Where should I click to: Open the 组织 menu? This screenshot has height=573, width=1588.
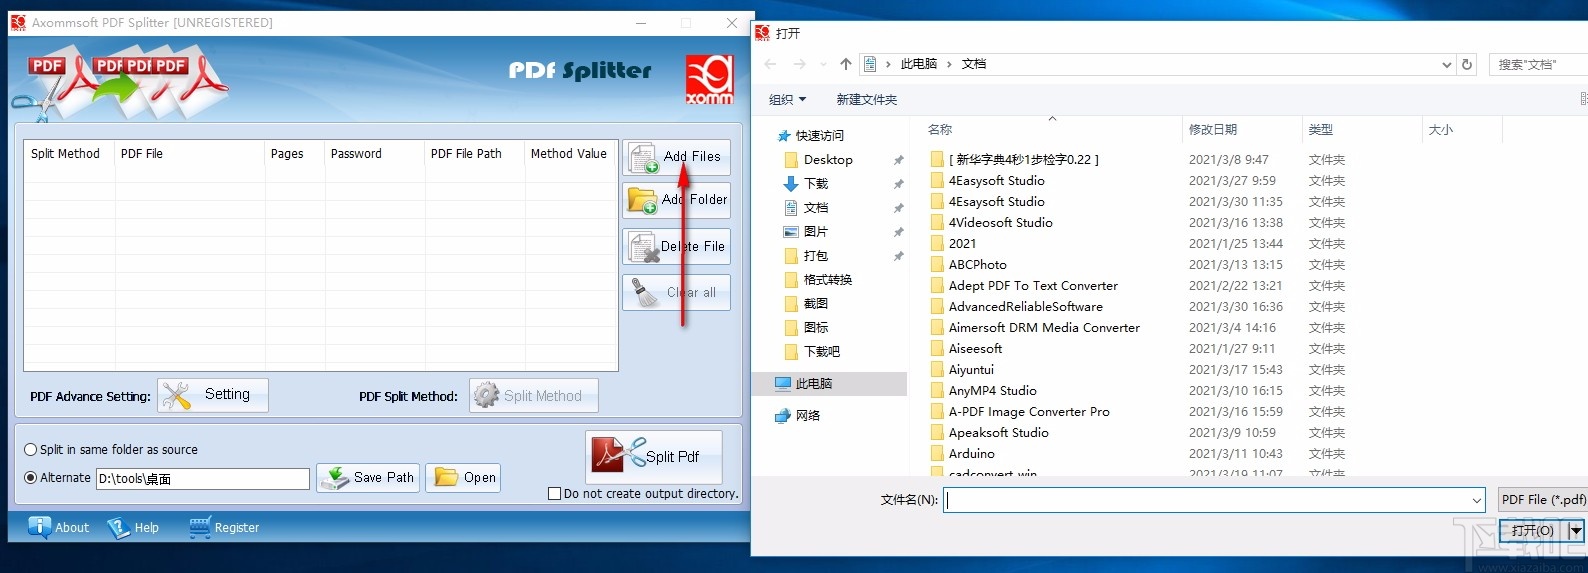tap(788, 100)
